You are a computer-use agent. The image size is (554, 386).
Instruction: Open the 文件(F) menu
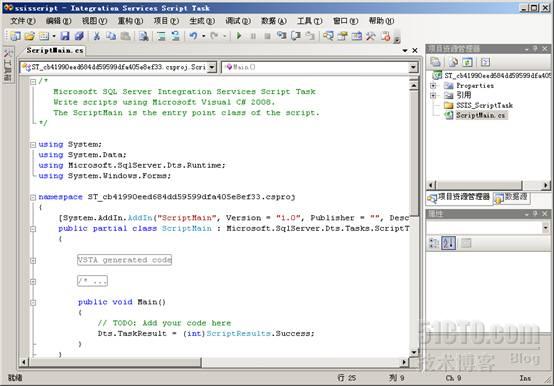click(x=23, y=21)
